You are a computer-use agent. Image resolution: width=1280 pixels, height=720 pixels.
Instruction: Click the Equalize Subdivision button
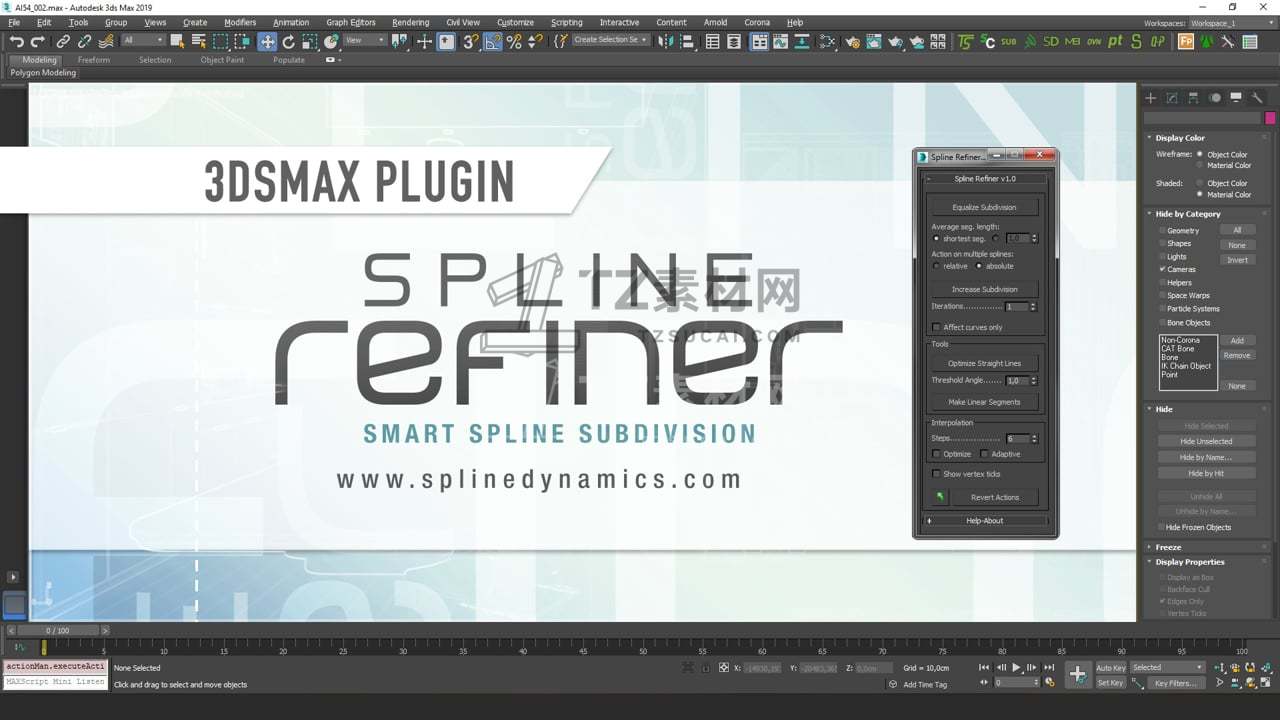[984, 207]
